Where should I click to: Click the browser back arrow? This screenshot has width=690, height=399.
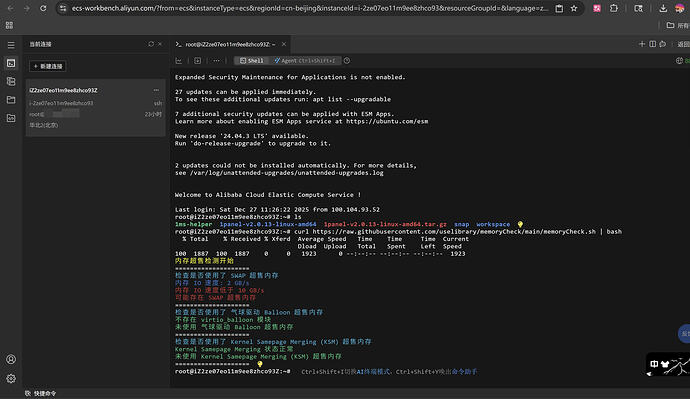click(x=11, y=8)
